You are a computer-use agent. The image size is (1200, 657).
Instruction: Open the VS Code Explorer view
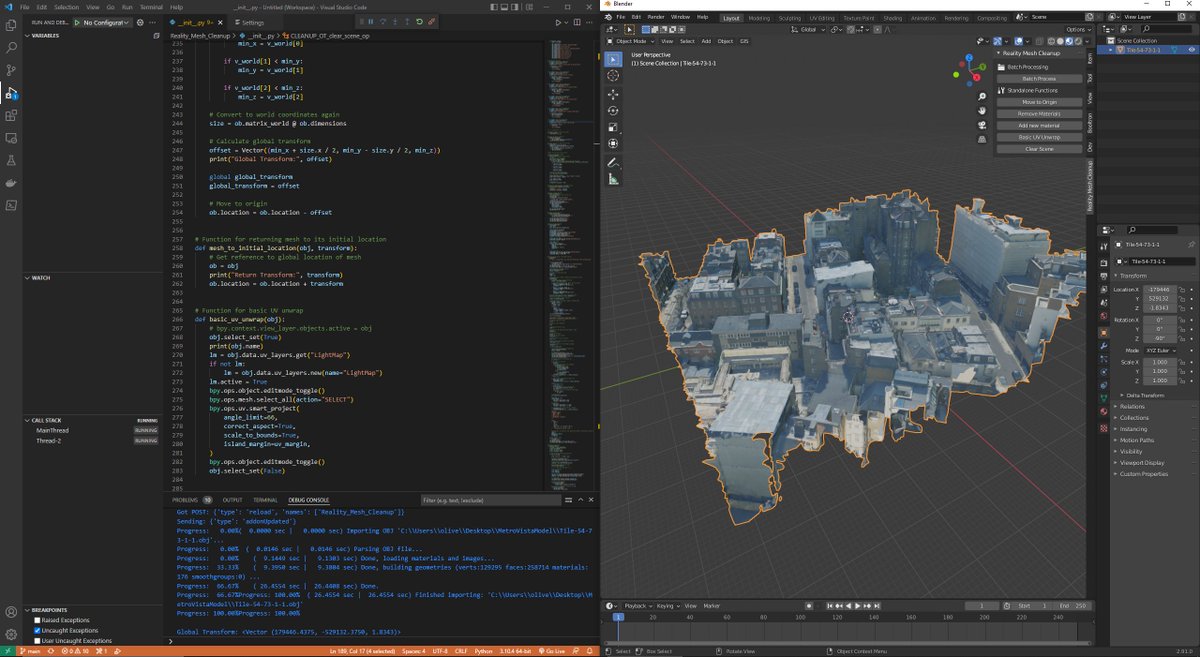click(x=11, y=25)
